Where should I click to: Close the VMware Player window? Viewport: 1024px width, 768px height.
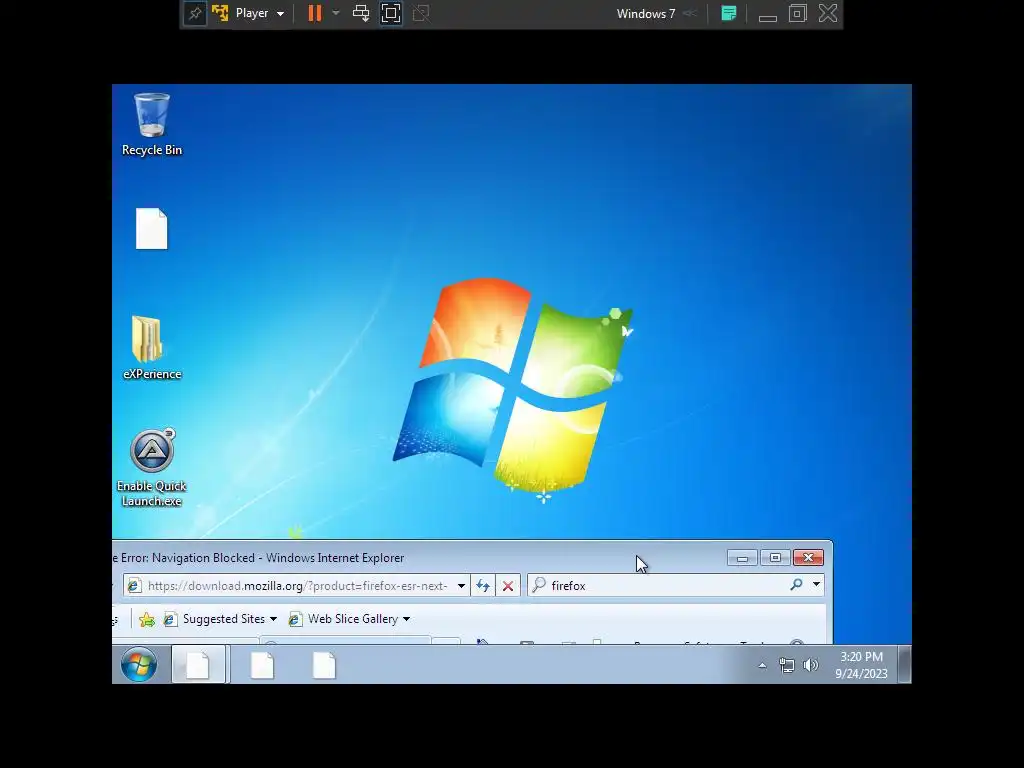(x=828, y=13)
